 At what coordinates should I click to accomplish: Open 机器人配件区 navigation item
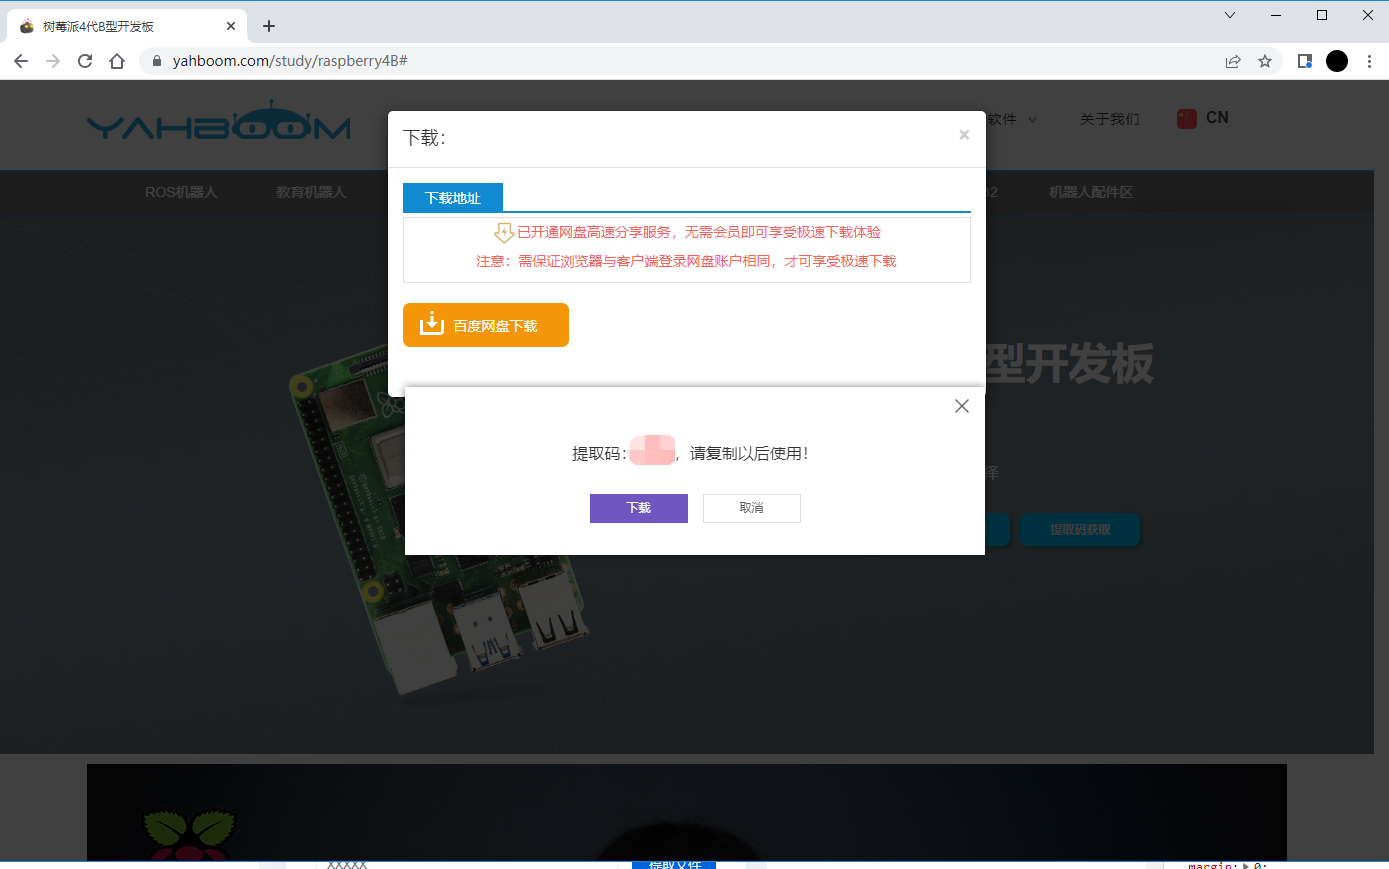click(x=1091, y=192)
